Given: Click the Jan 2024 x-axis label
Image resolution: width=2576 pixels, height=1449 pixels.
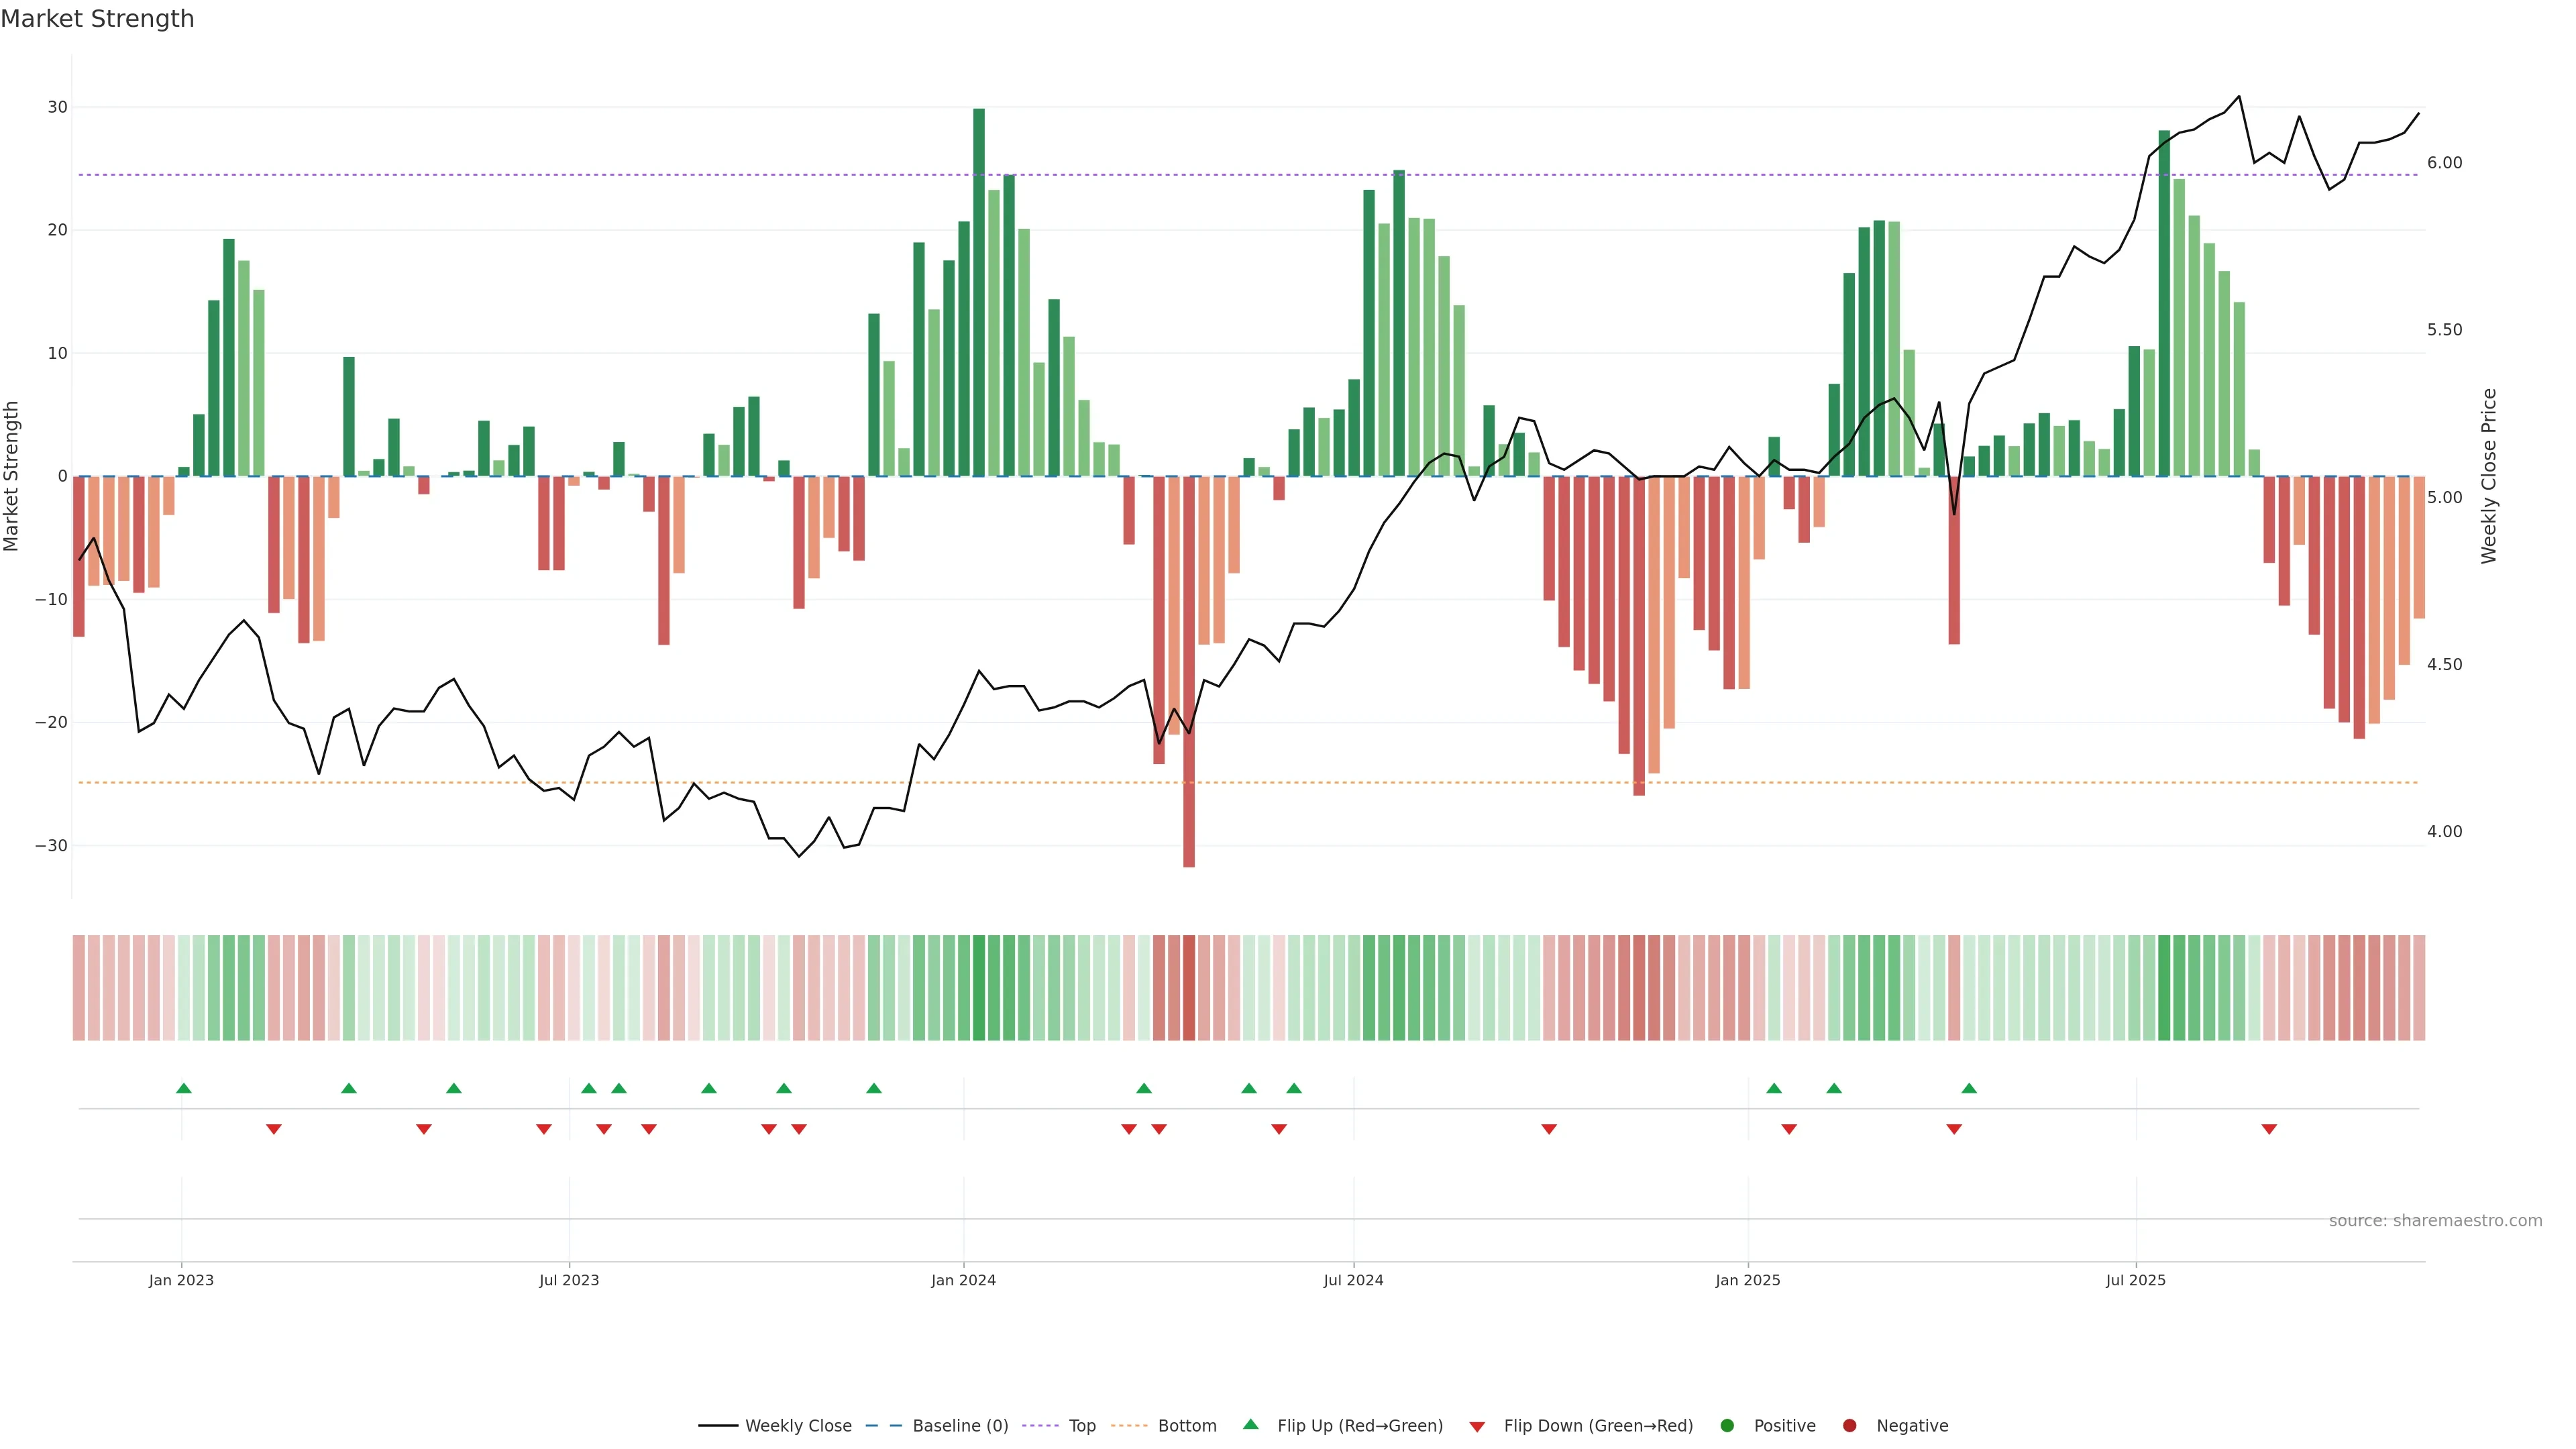Looking at the screenshot, I should click(x=963, y=1280).
